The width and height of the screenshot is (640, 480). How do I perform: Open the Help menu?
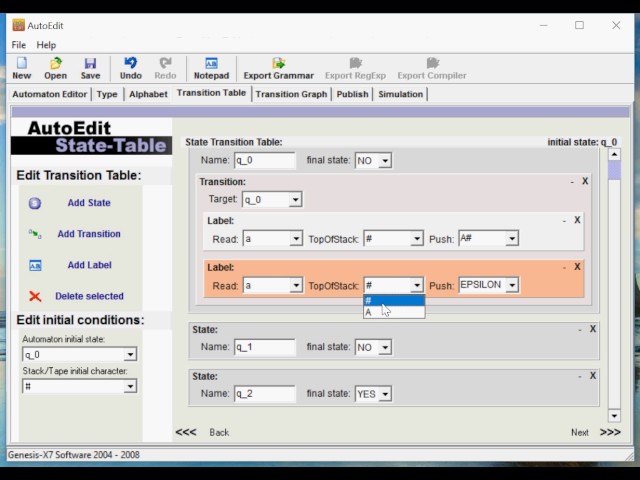click(x=46, y=45)
